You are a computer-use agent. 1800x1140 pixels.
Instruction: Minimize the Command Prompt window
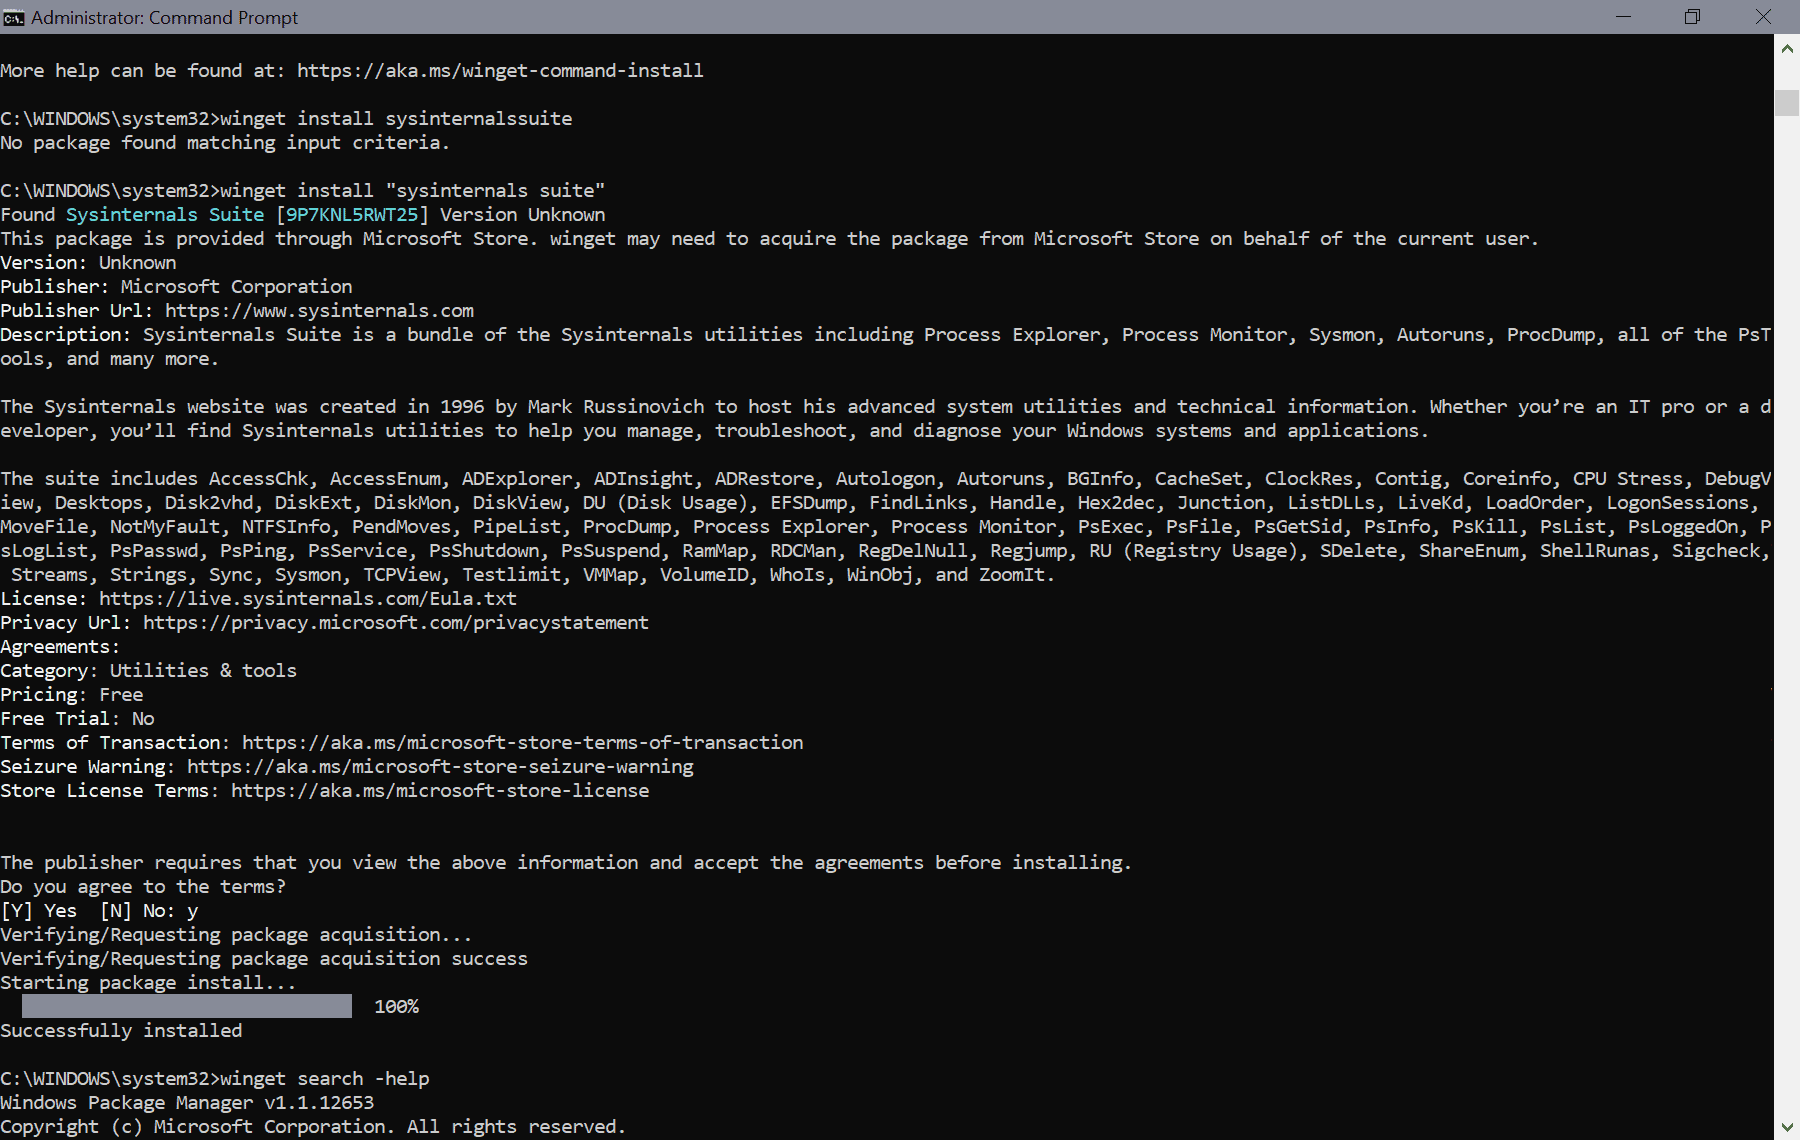[1623, 17]
